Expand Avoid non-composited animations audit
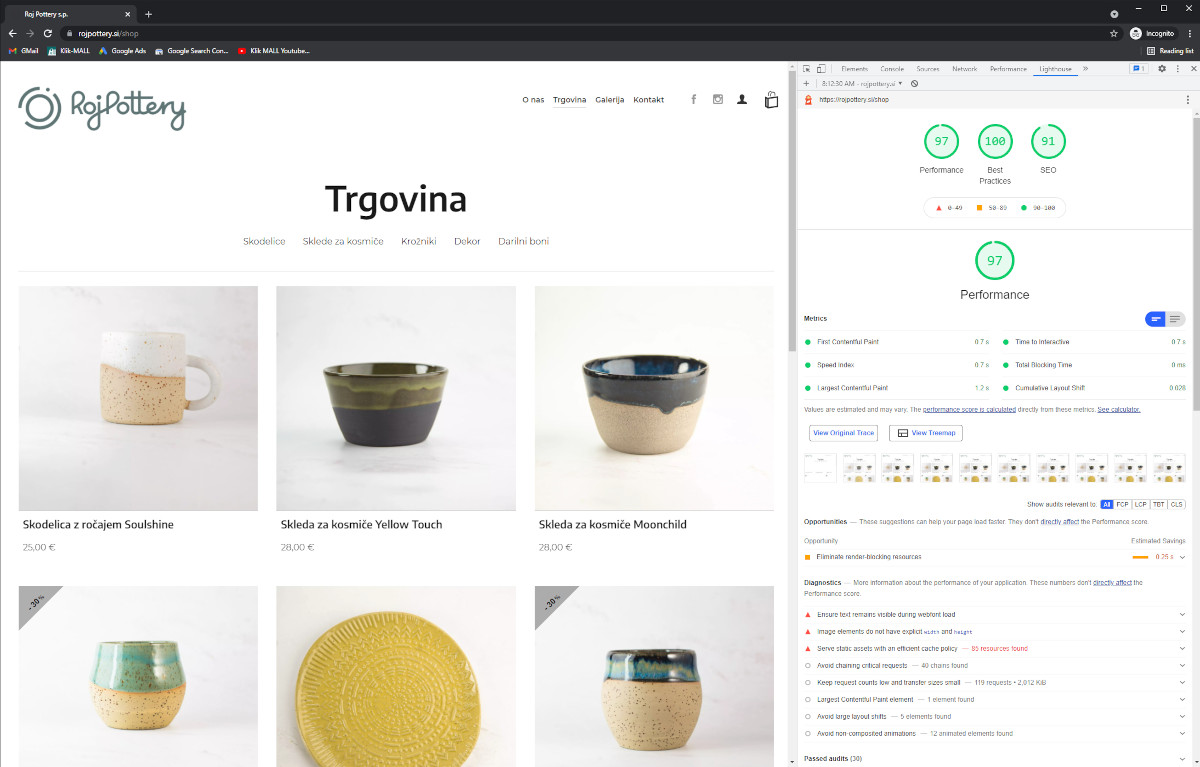The width and height of the screenshot is (1200, 767). coord(995,734)
